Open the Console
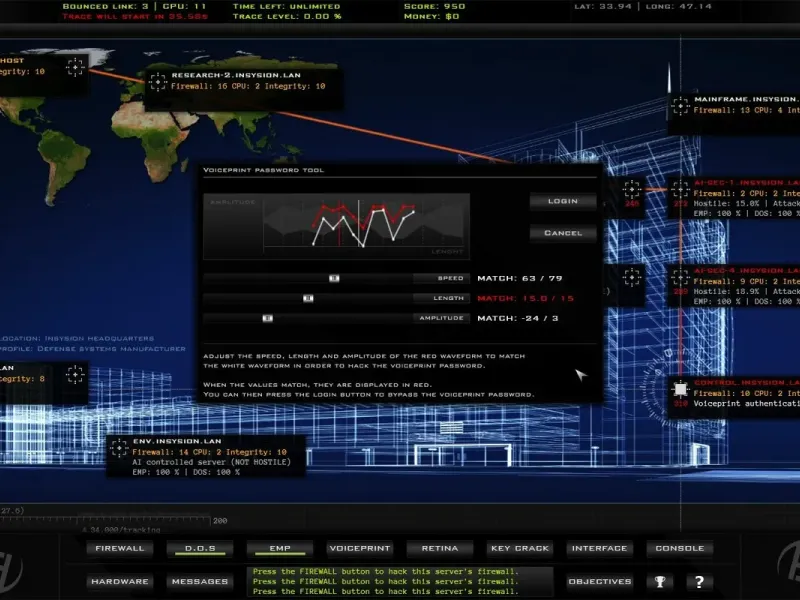The height and width of the screenshot is (600, 800). point(680,548)
